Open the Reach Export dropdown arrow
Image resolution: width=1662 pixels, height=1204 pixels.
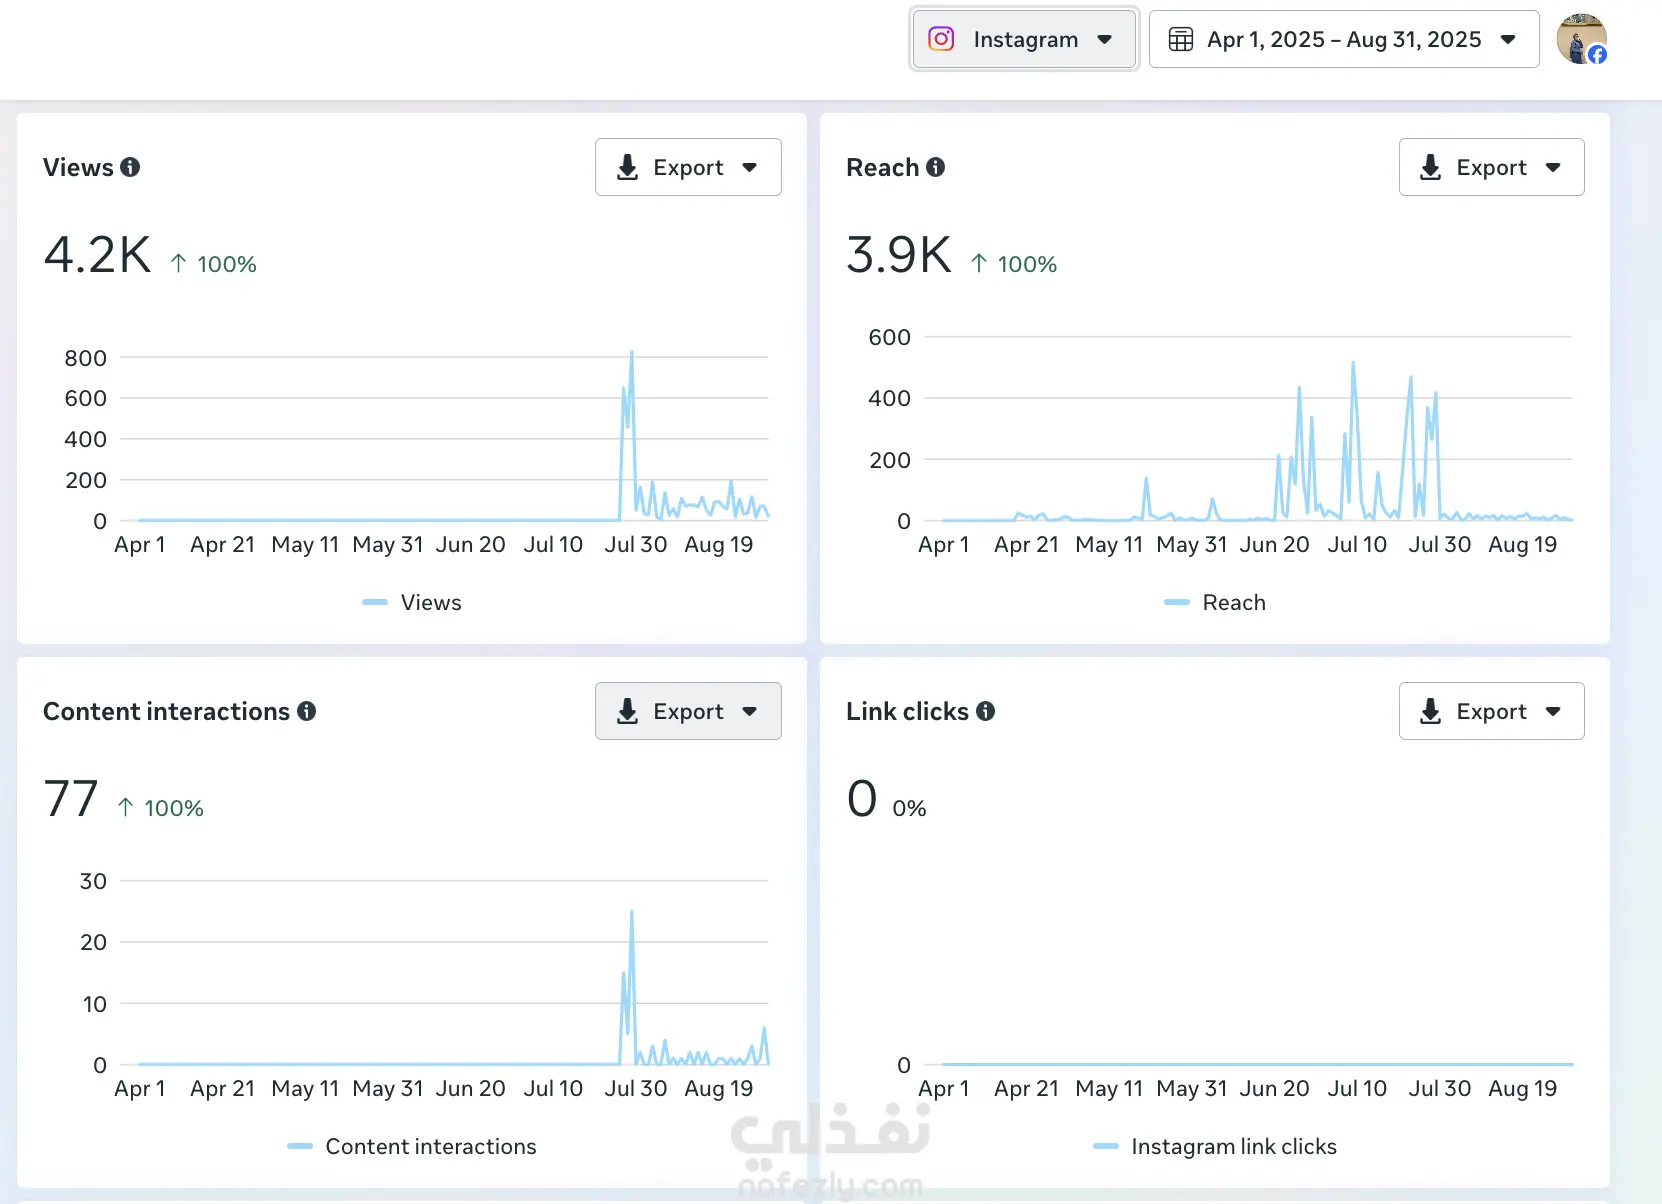[1553, 167]
